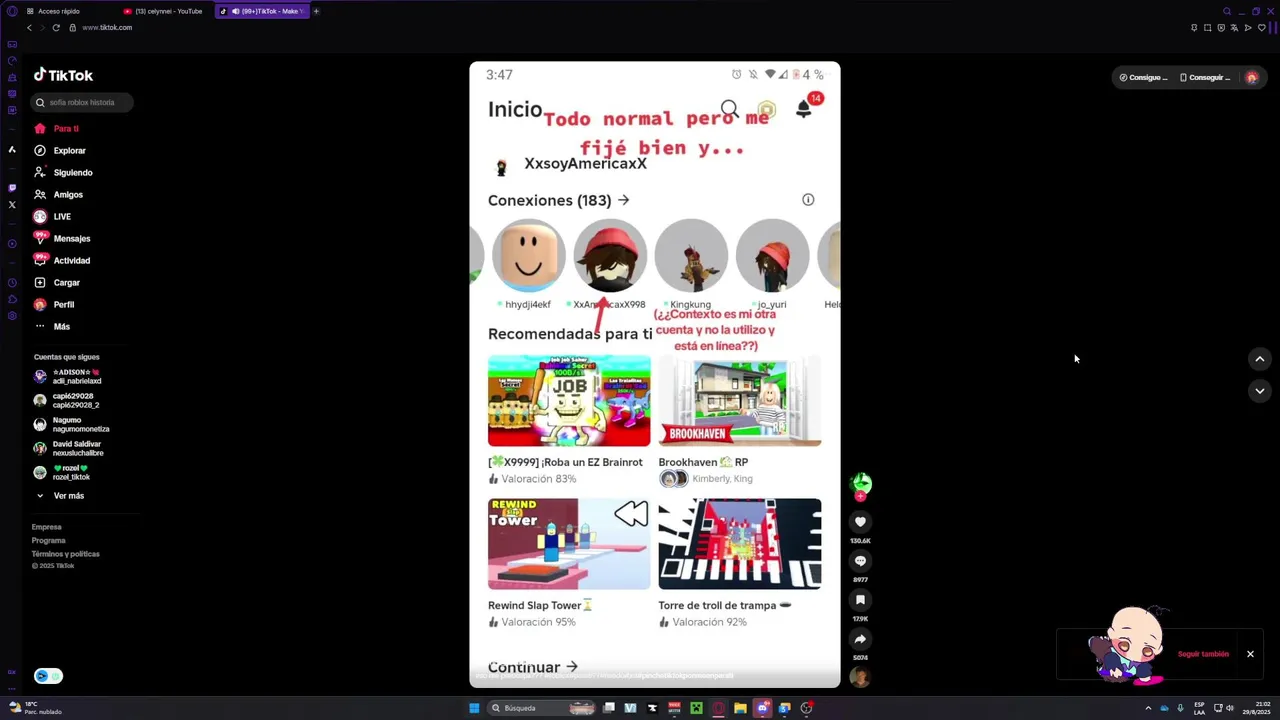Open the taskbar weather widget

pyautogui.click(x=36, y=708)
